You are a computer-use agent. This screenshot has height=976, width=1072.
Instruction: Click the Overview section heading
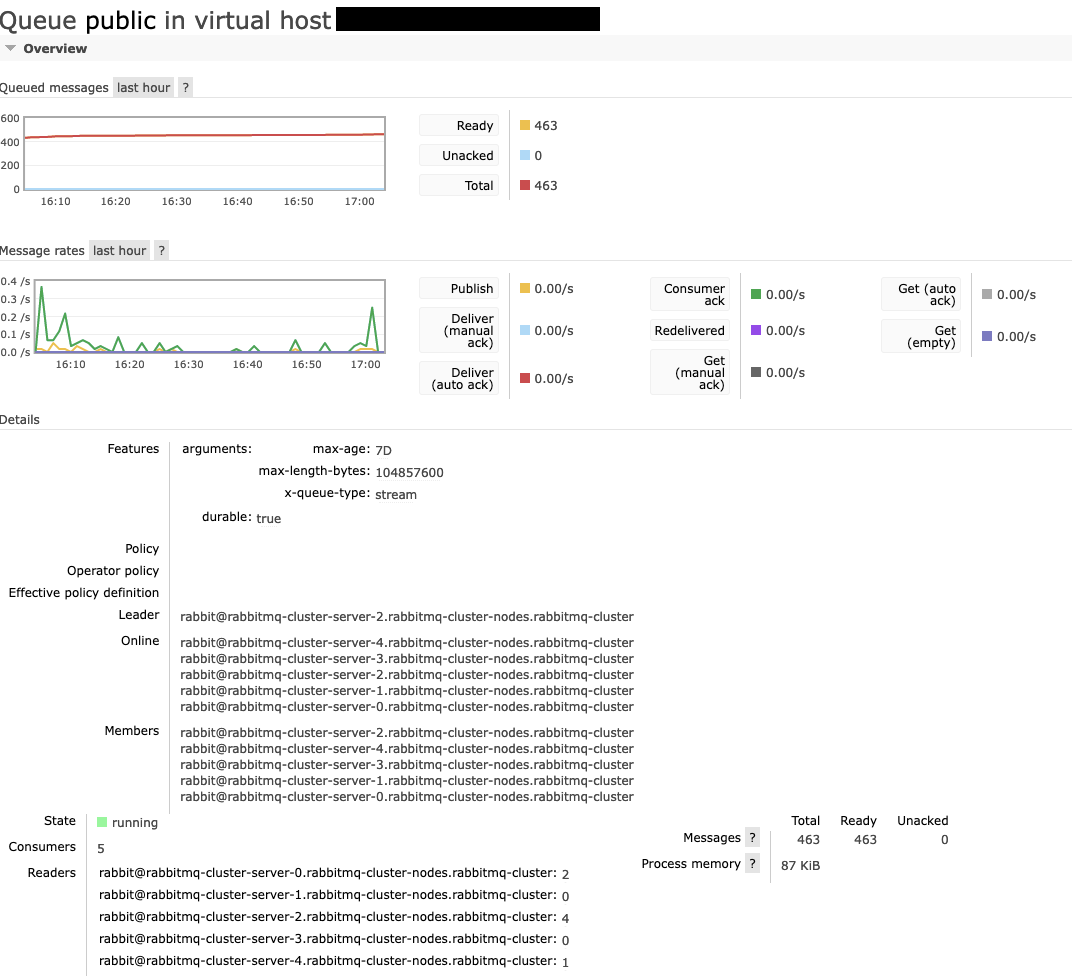(55, 49)
